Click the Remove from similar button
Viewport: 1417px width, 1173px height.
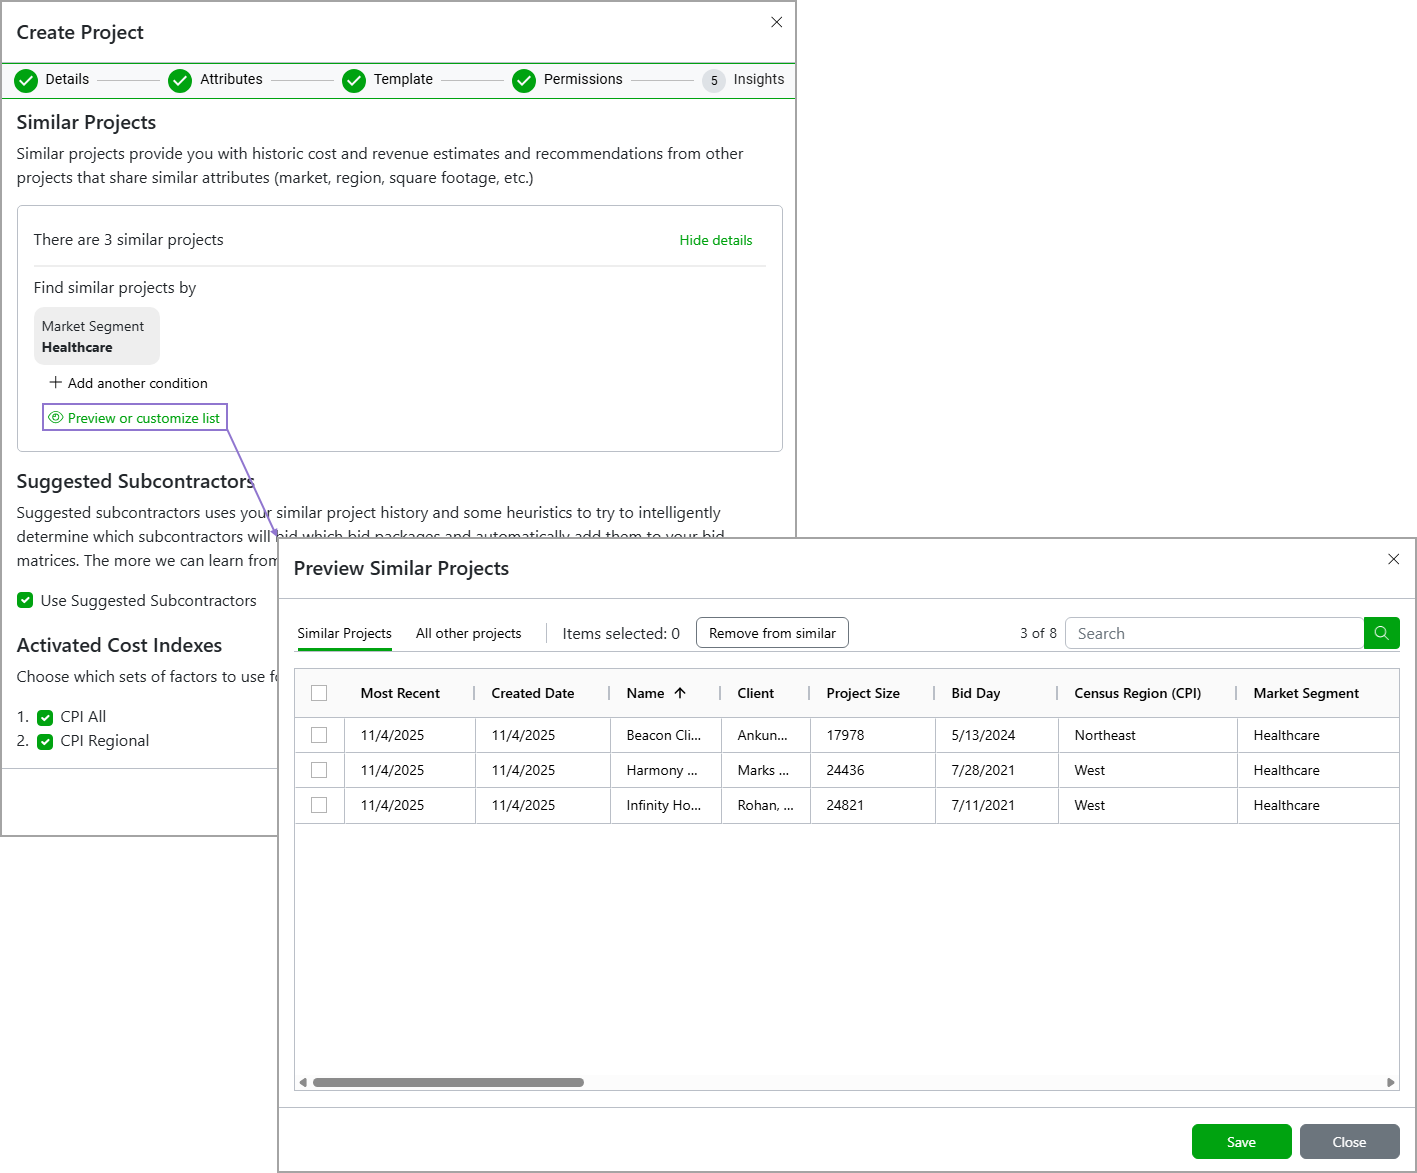[x=771, y=632]
